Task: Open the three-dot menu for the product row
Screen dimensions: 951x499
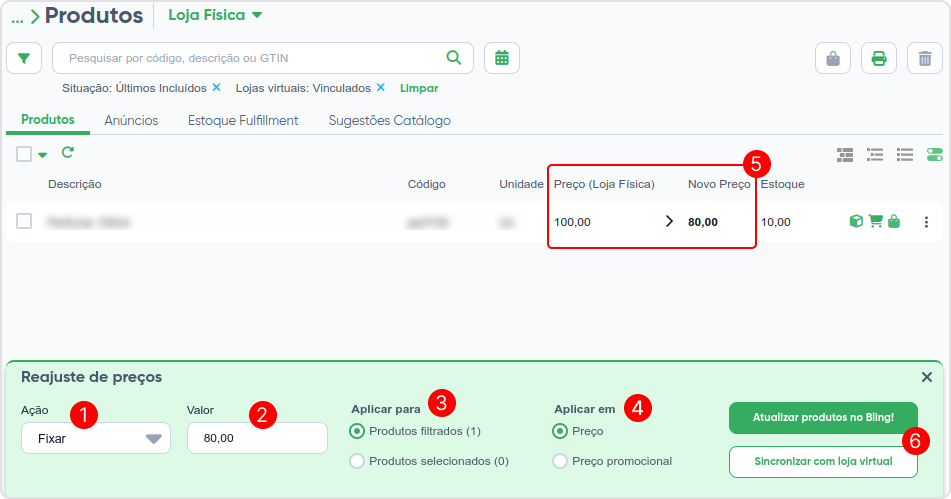Action: pos(926,222)
